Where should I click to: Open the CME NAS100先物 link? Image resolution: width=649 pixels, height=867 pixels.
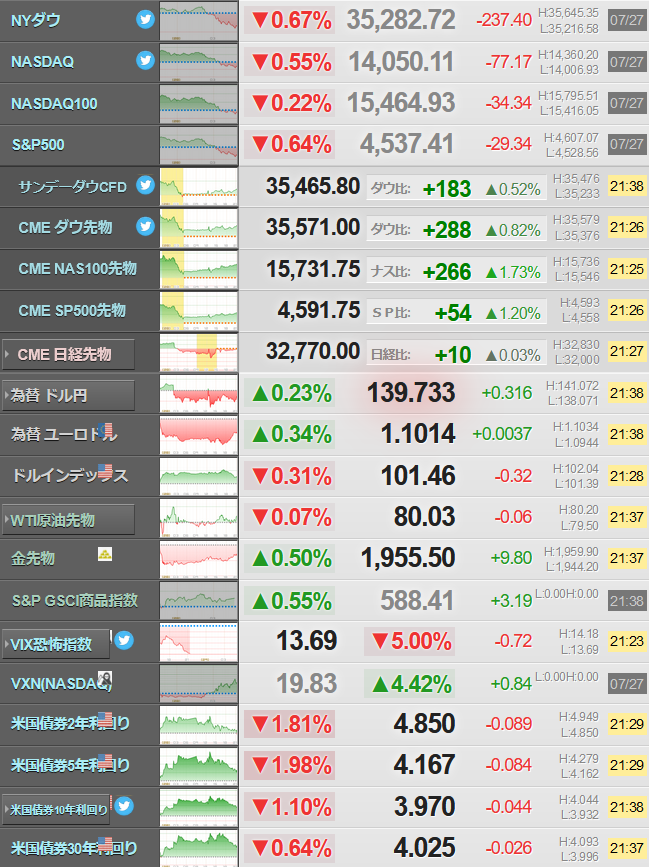click(x=77, y=269)
